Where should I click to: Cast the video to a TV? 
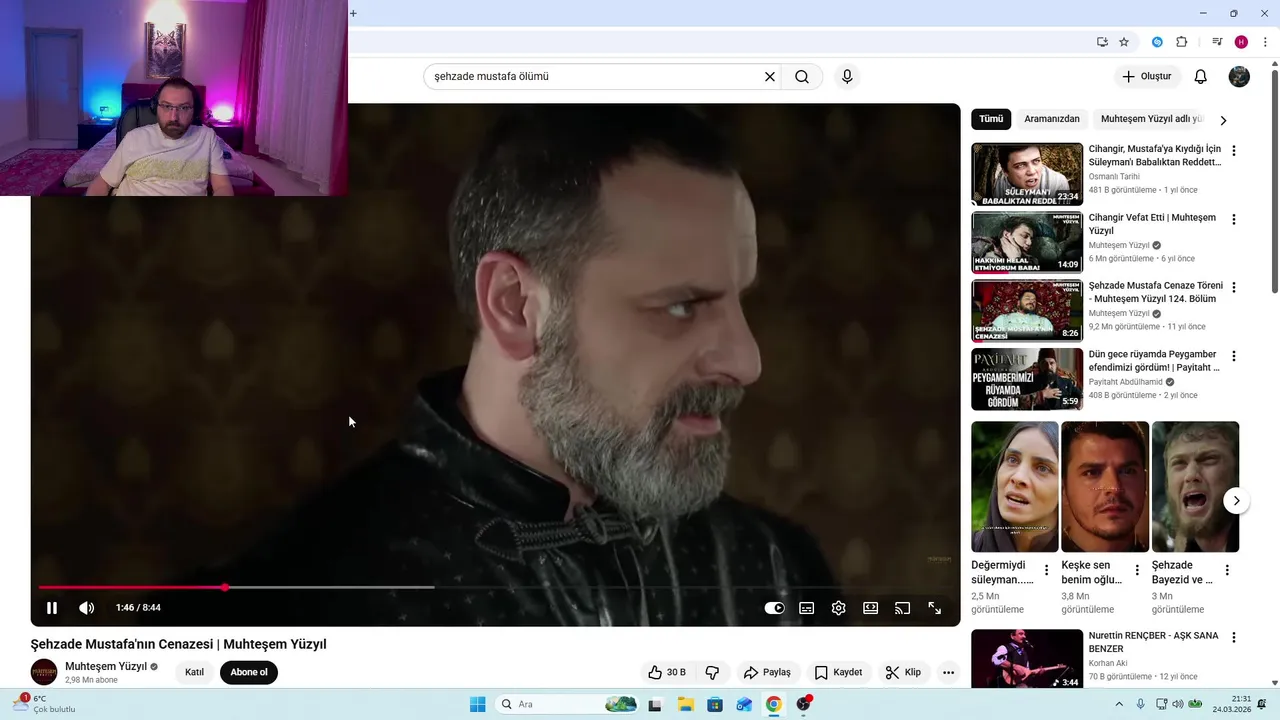(x=902, y=607)
